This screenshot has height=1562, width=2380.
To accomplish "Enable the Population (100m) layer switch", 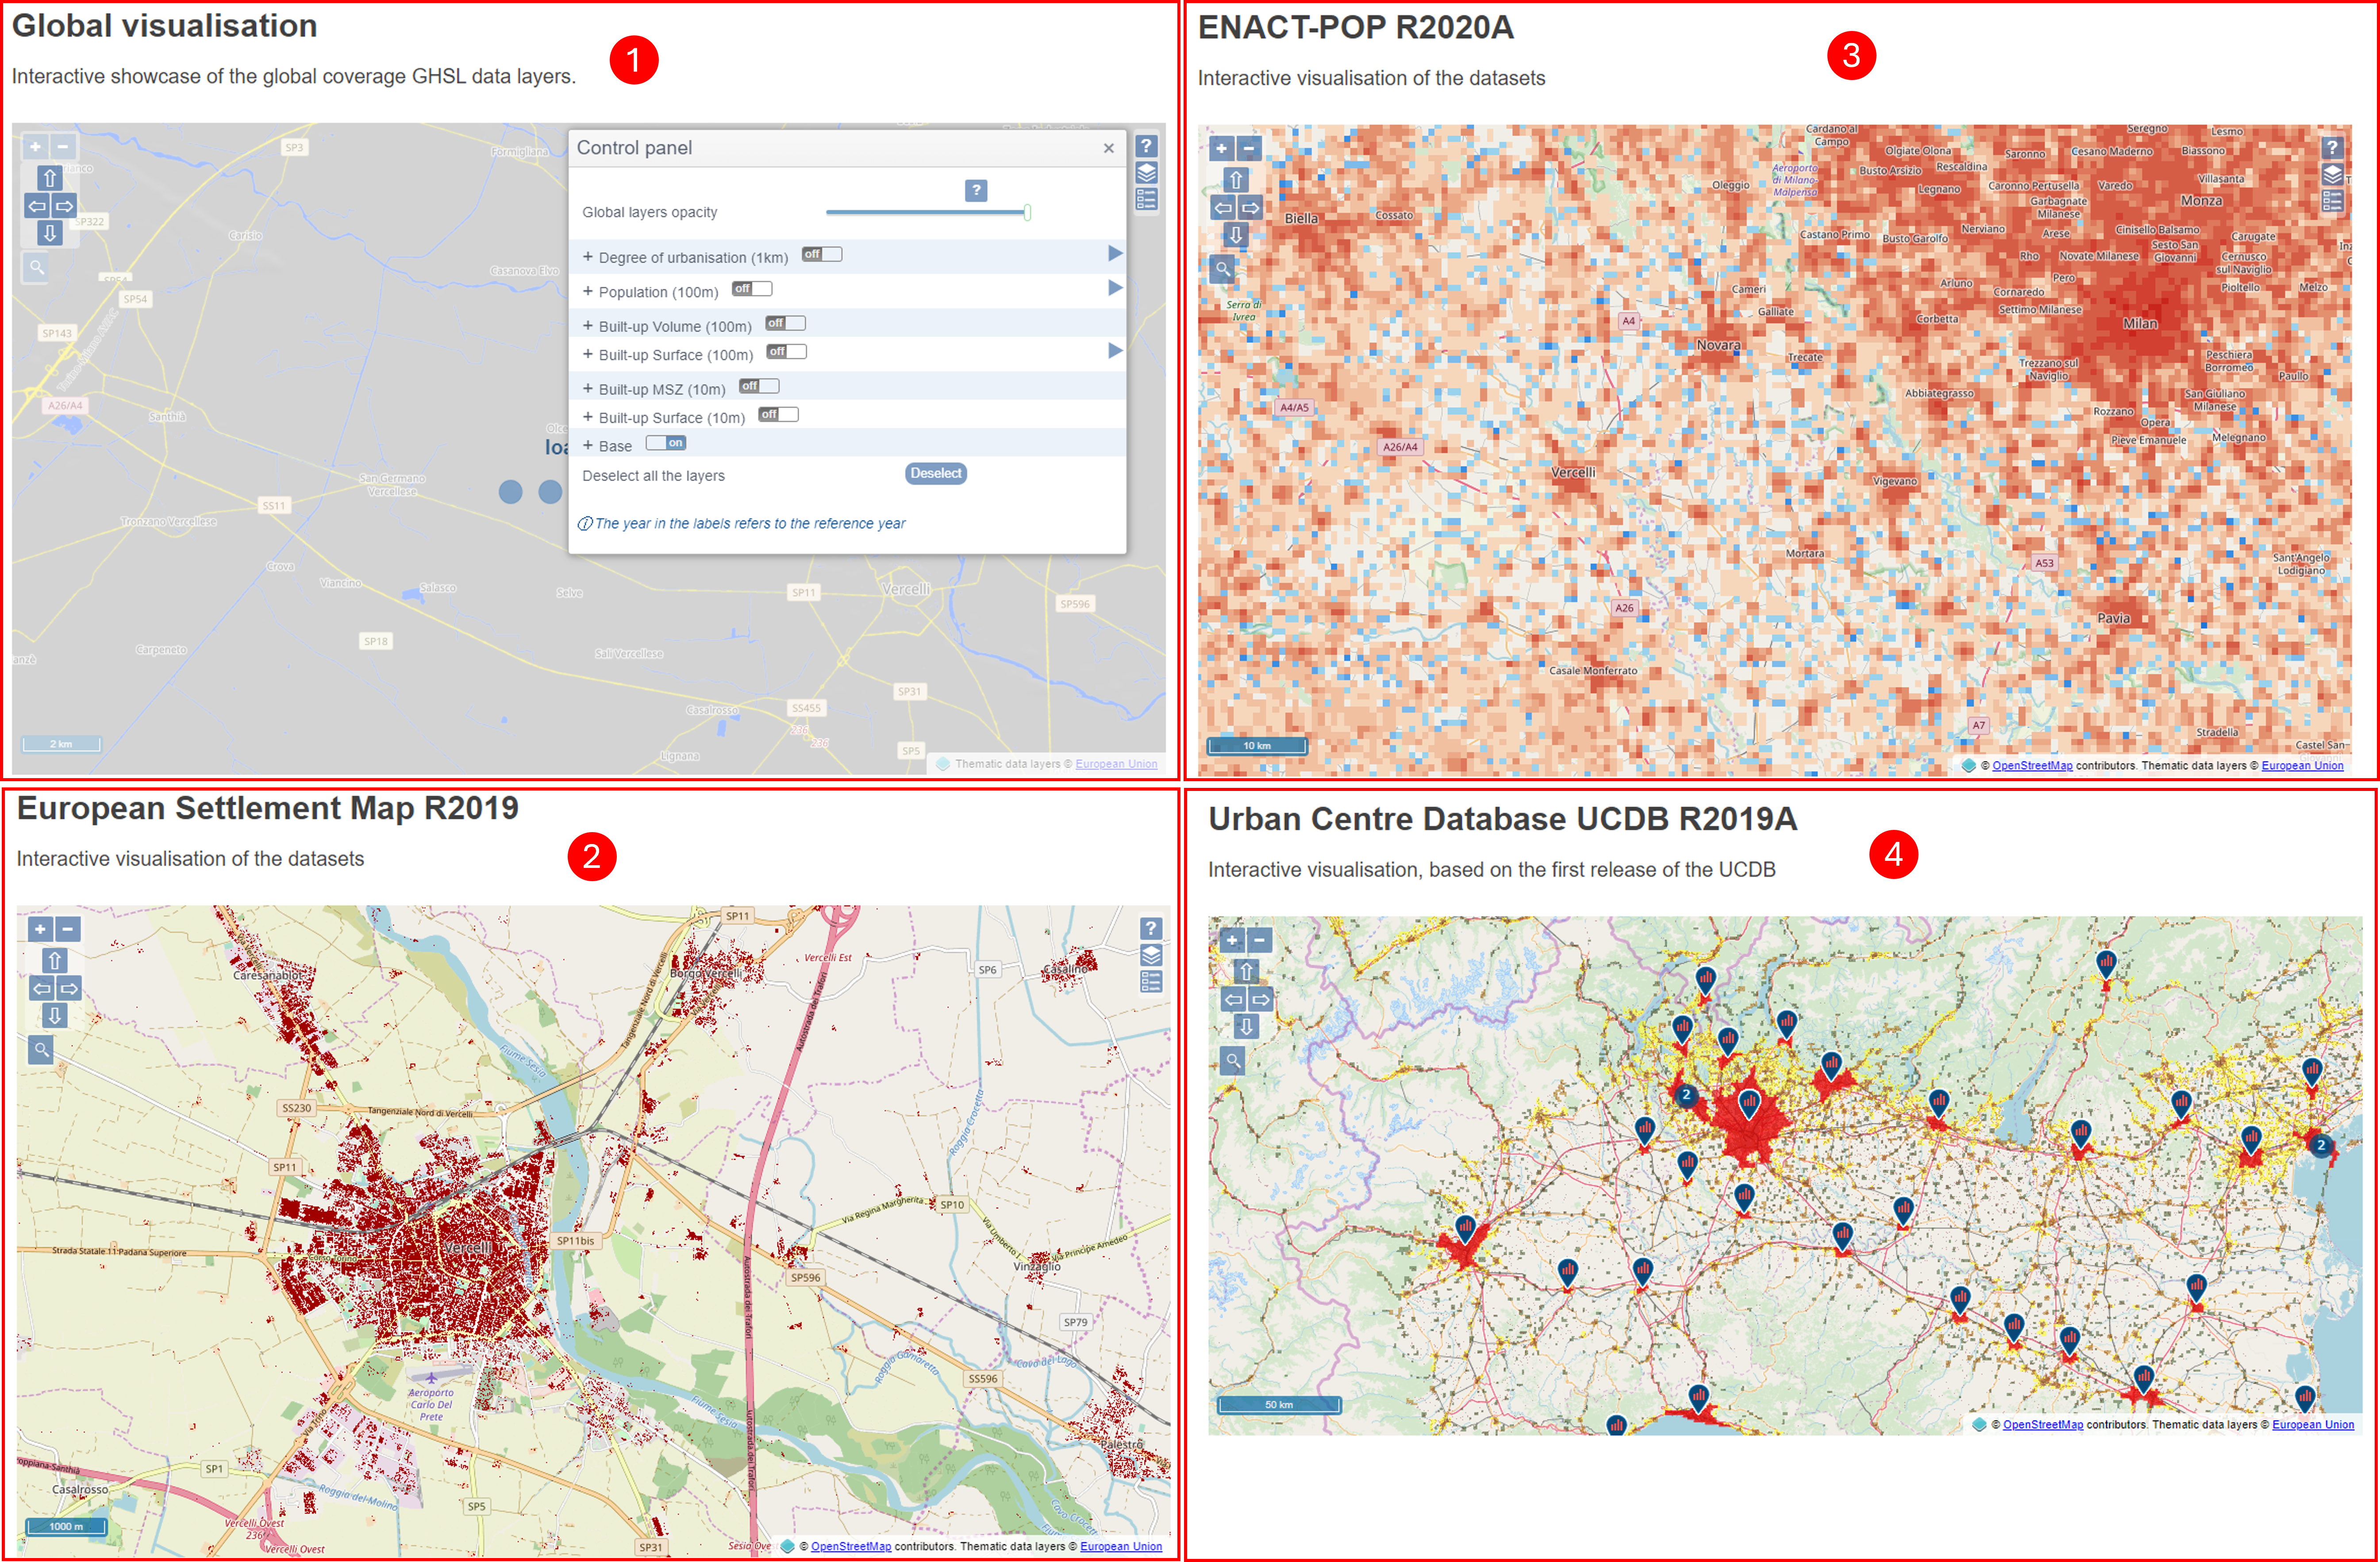I will [x=752, y=289].
